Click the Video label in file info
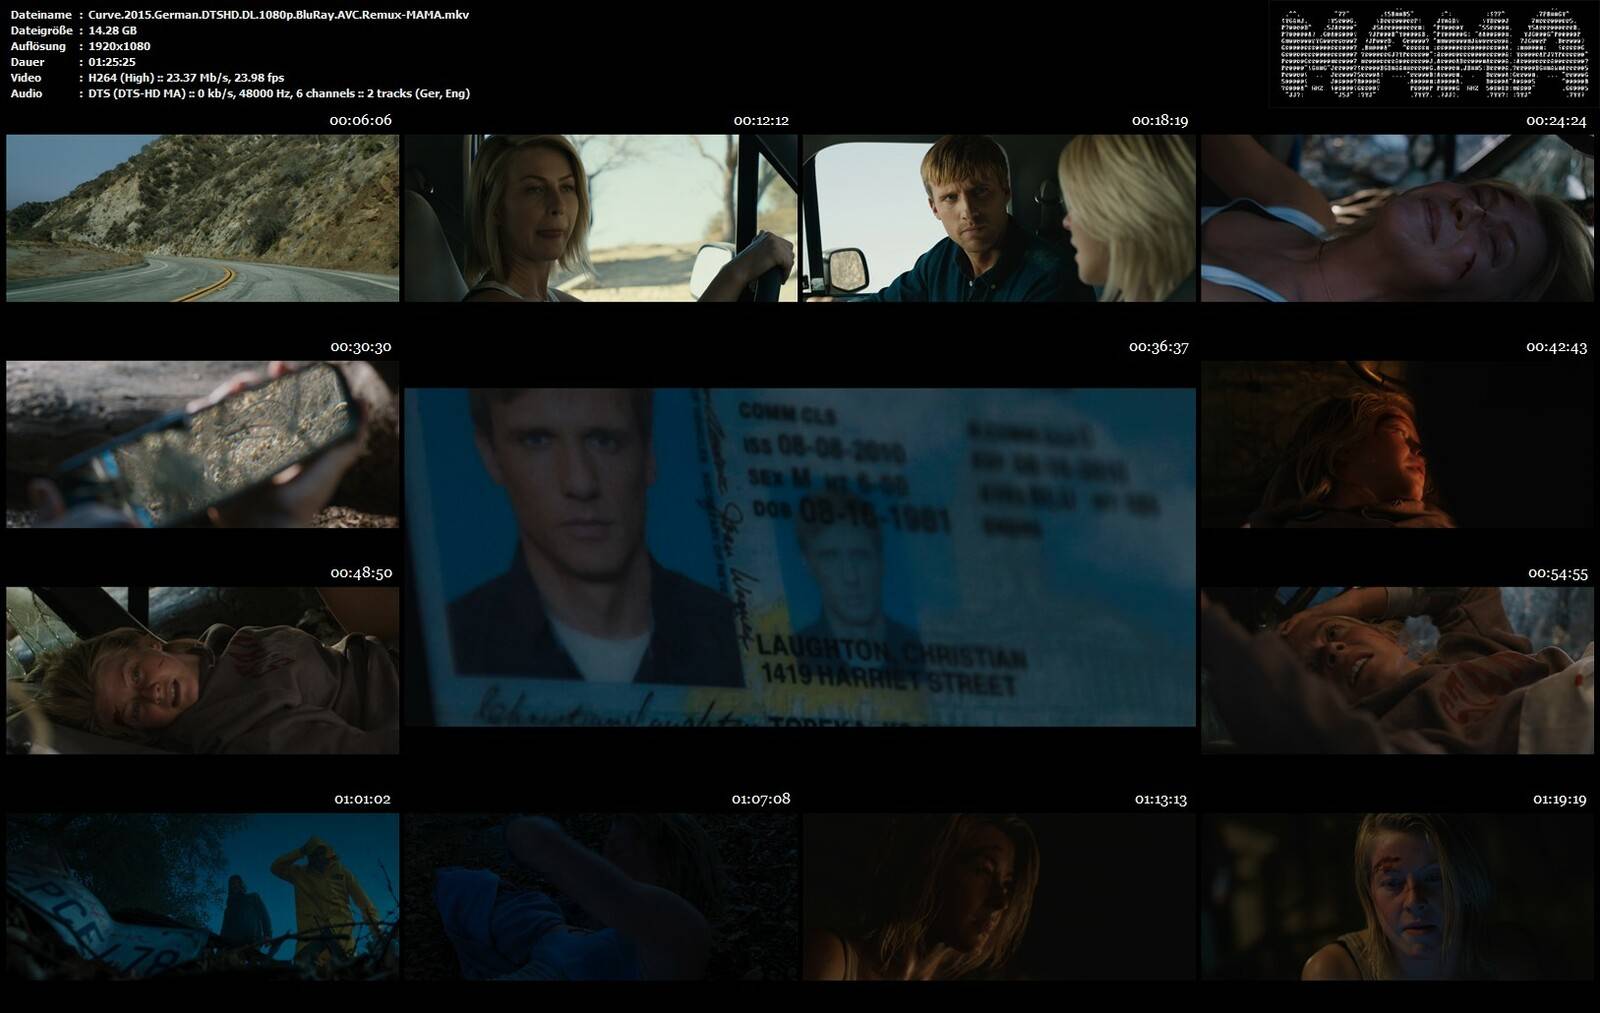The width and height of the screenshot is (1600, 1013). point(26,78)
